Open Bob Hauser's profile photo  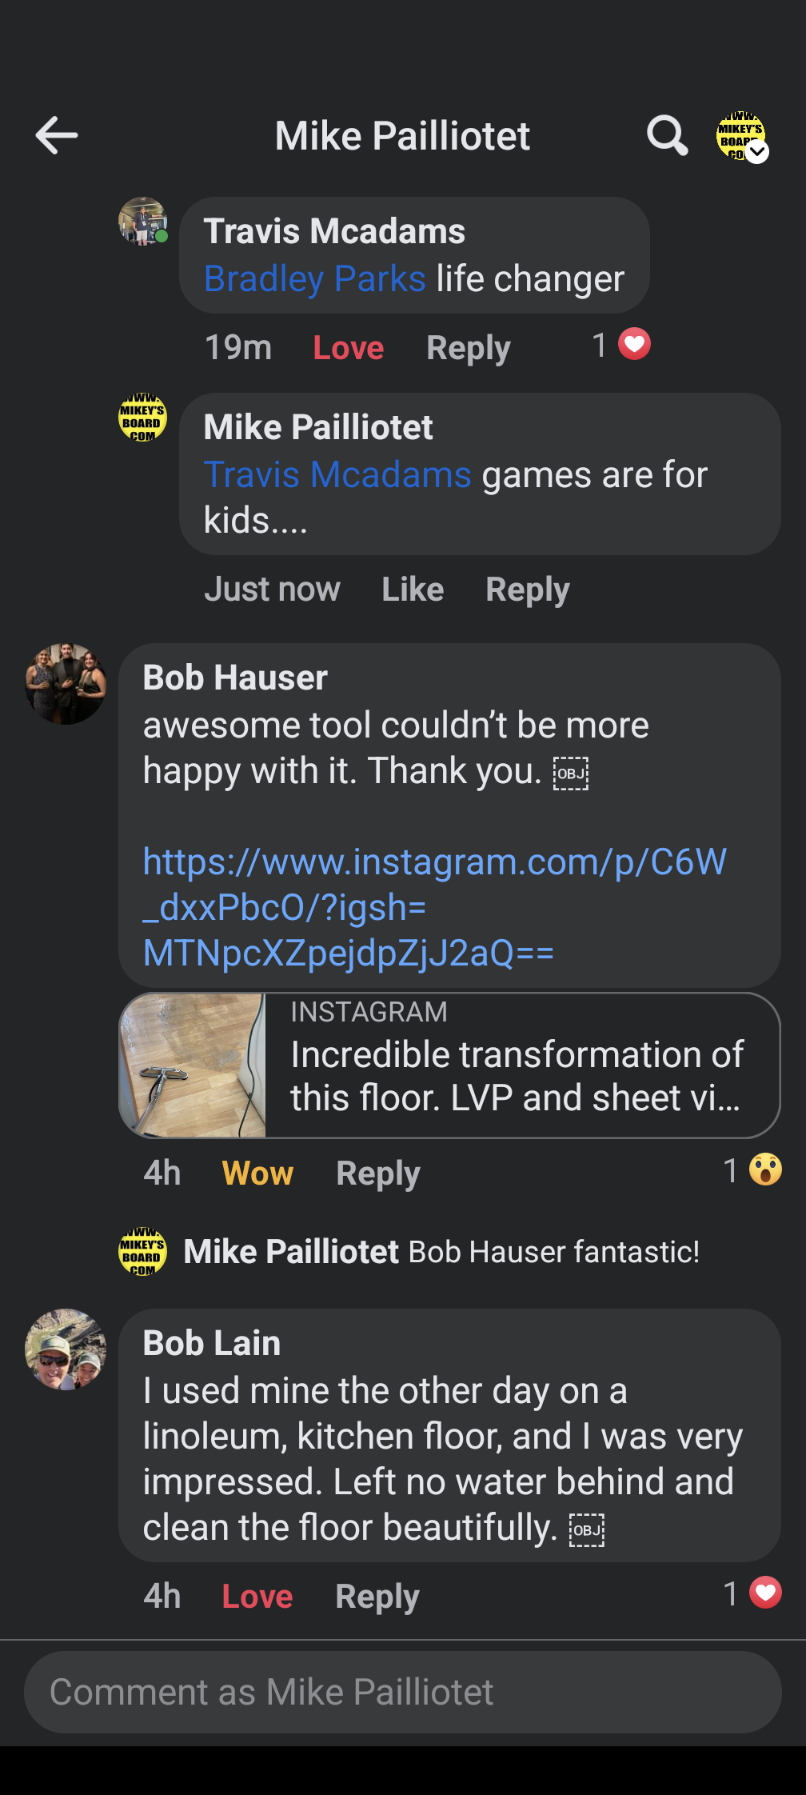pos(65,684)
